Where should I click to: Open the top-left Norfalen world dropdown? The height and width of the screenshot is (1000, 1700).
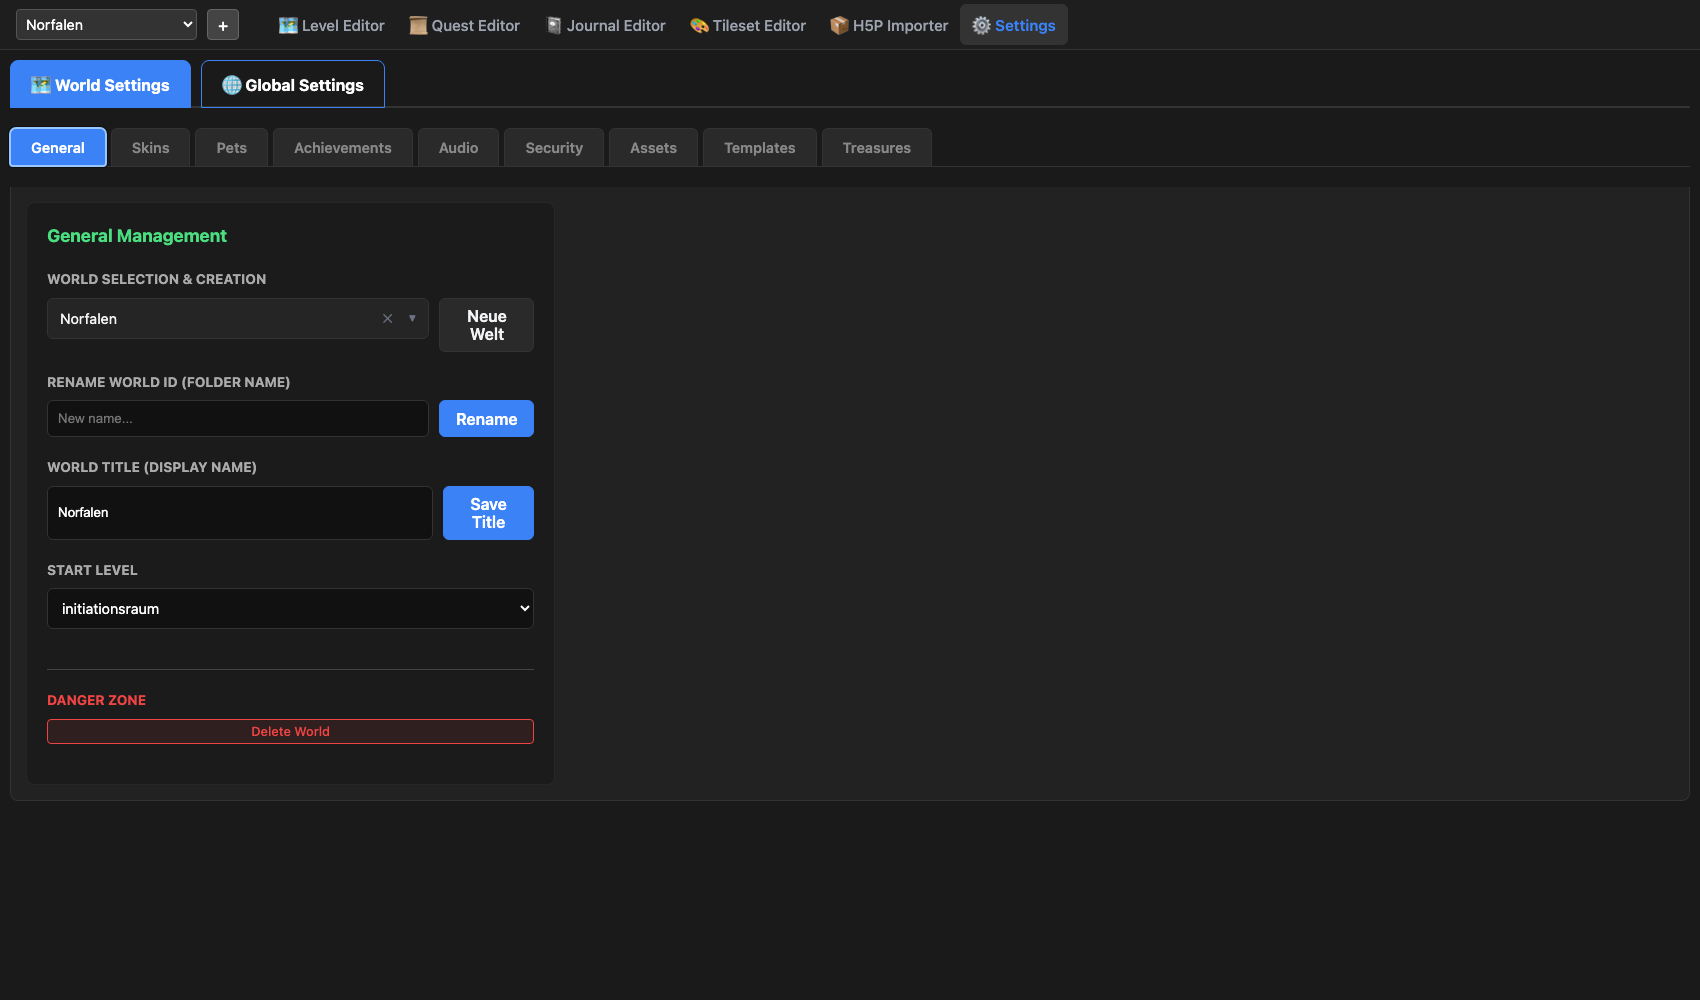tap(106, 25)
